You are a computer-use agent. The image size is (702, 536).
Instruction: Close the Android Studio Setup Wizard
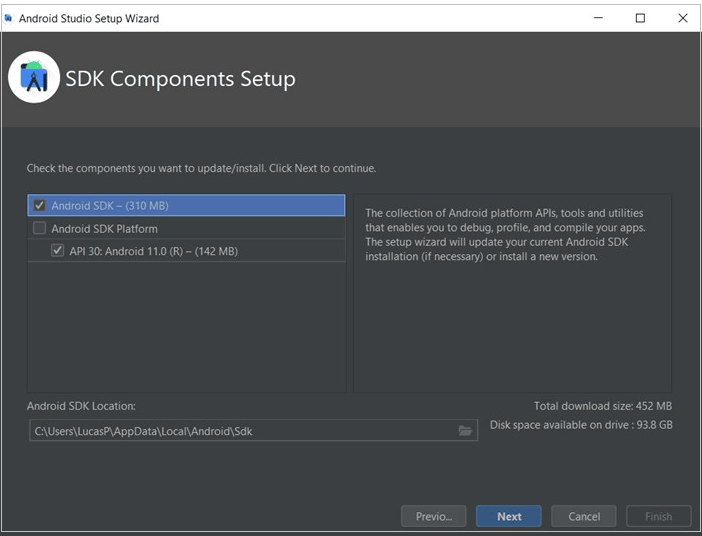pos(683,18)
